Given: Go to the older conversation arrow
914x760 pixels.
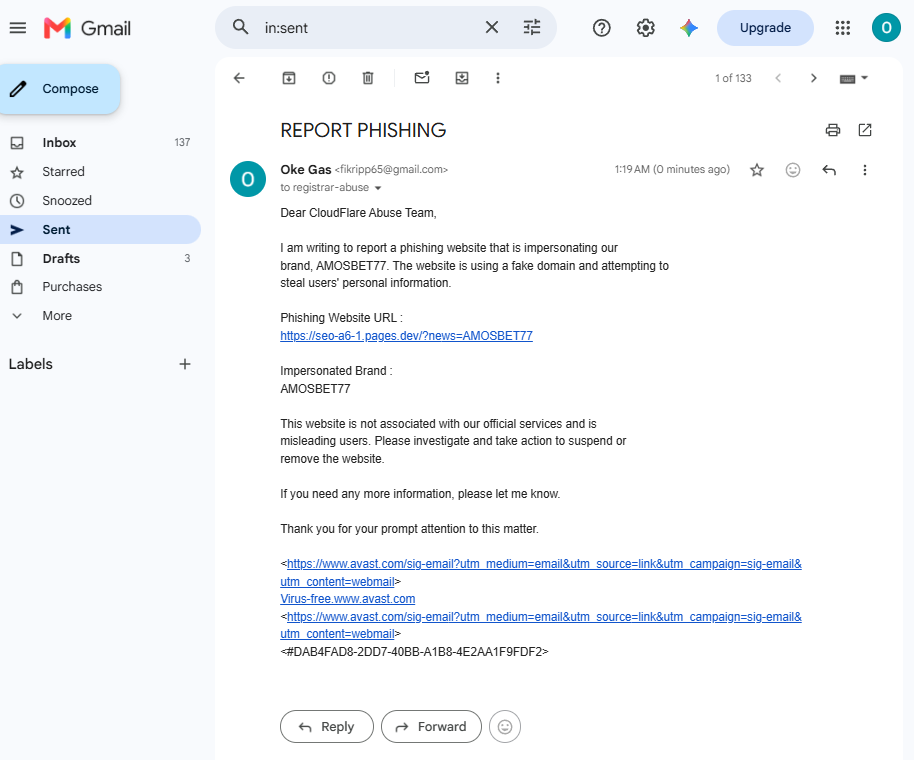Looking at the screenshot, I should [813, 78].
